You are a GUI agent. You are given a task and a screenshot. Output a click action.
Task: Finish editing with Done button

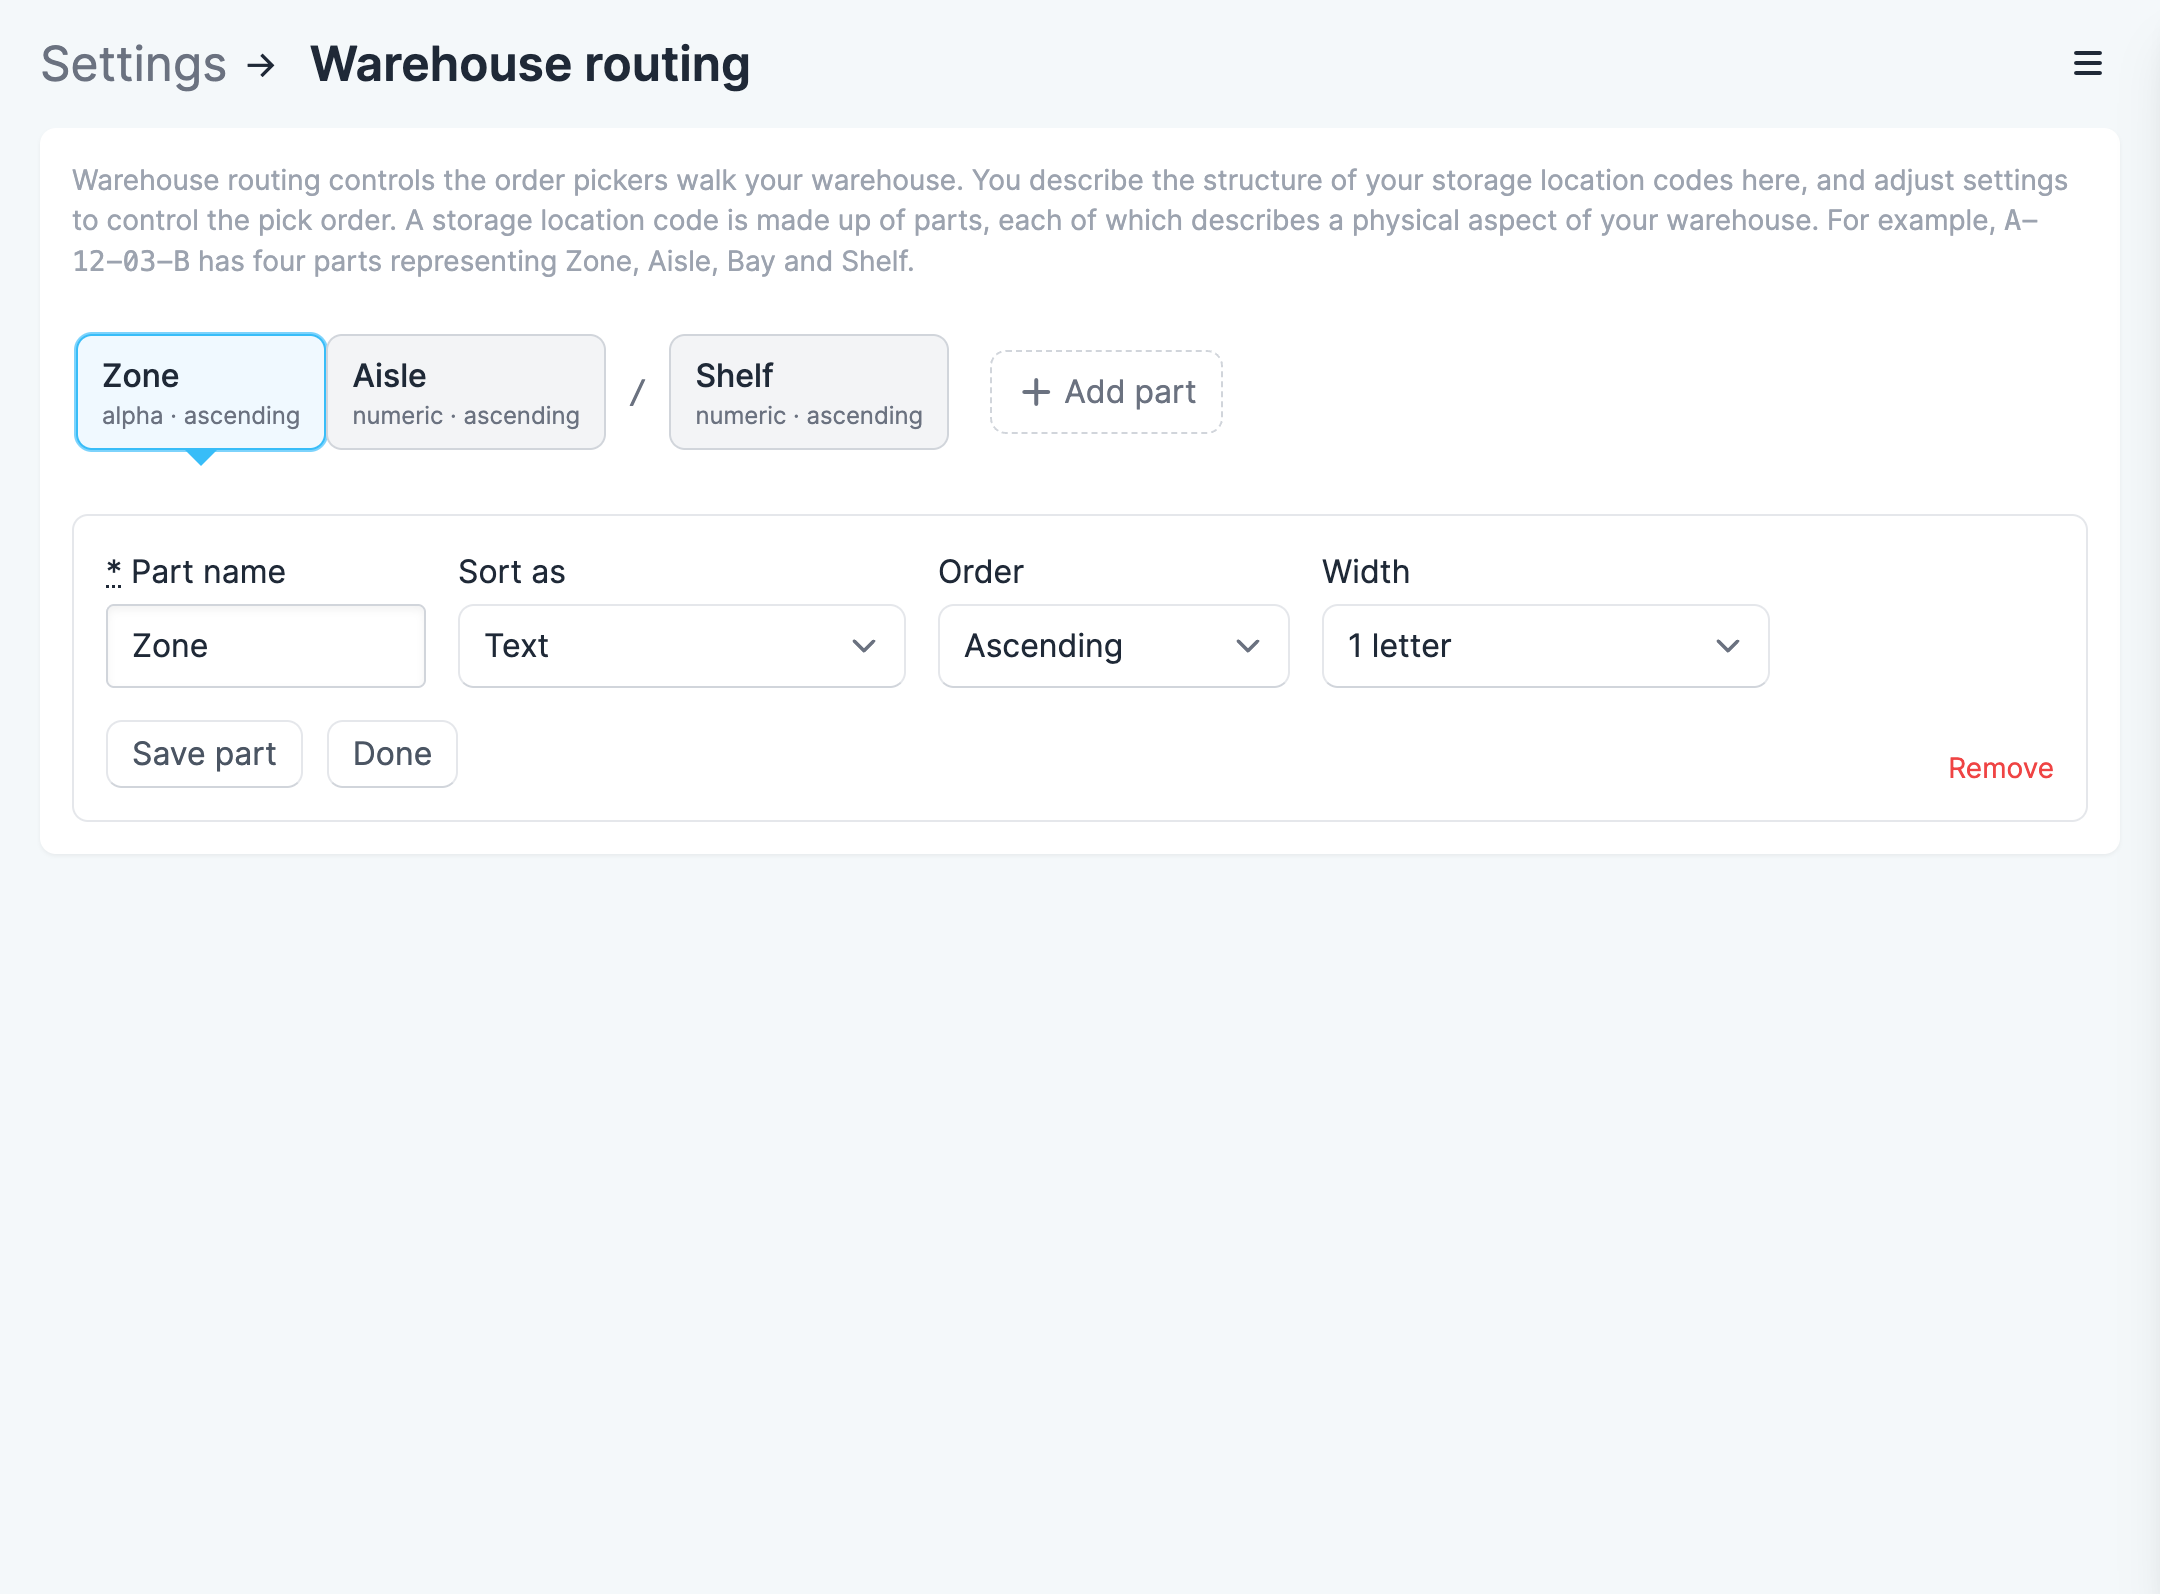392,754
